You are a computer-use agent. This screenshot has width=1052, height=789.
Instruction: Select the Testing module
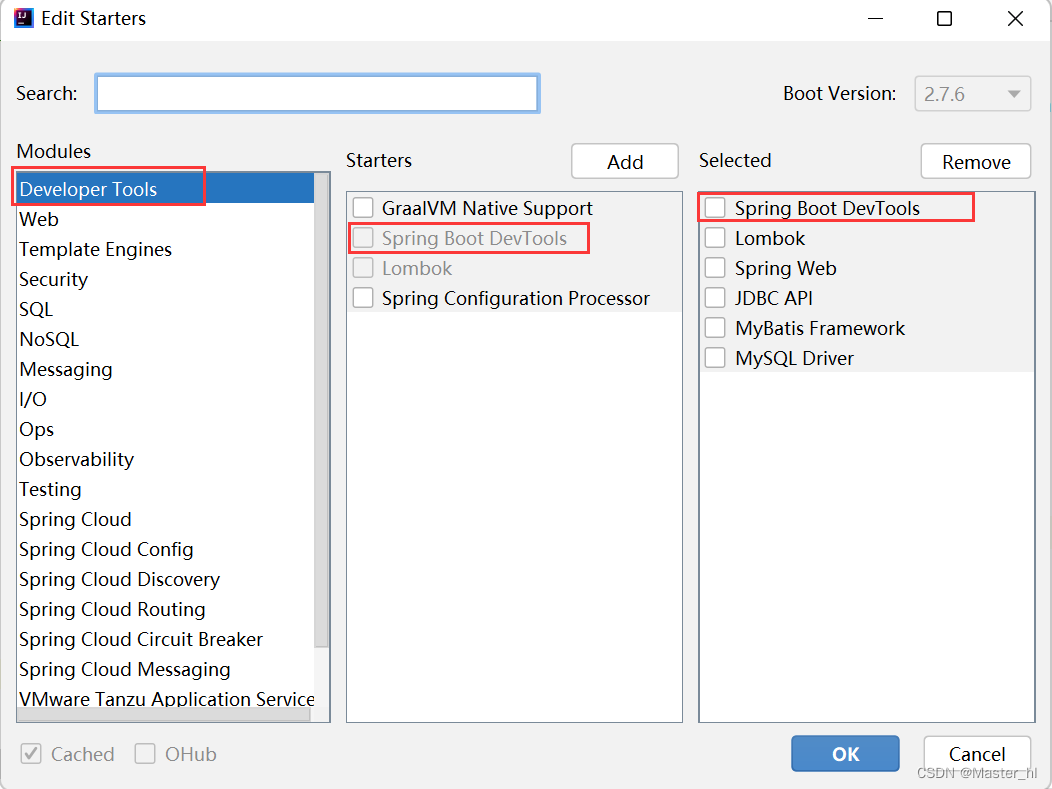point(165,489)
